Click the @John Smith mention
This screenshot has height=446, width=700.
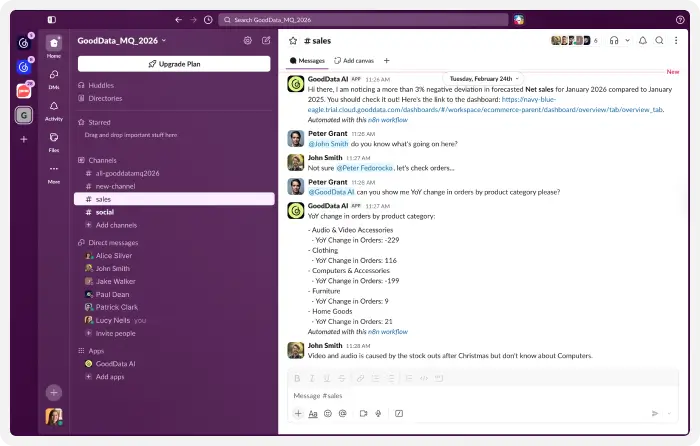click(328, 144)
